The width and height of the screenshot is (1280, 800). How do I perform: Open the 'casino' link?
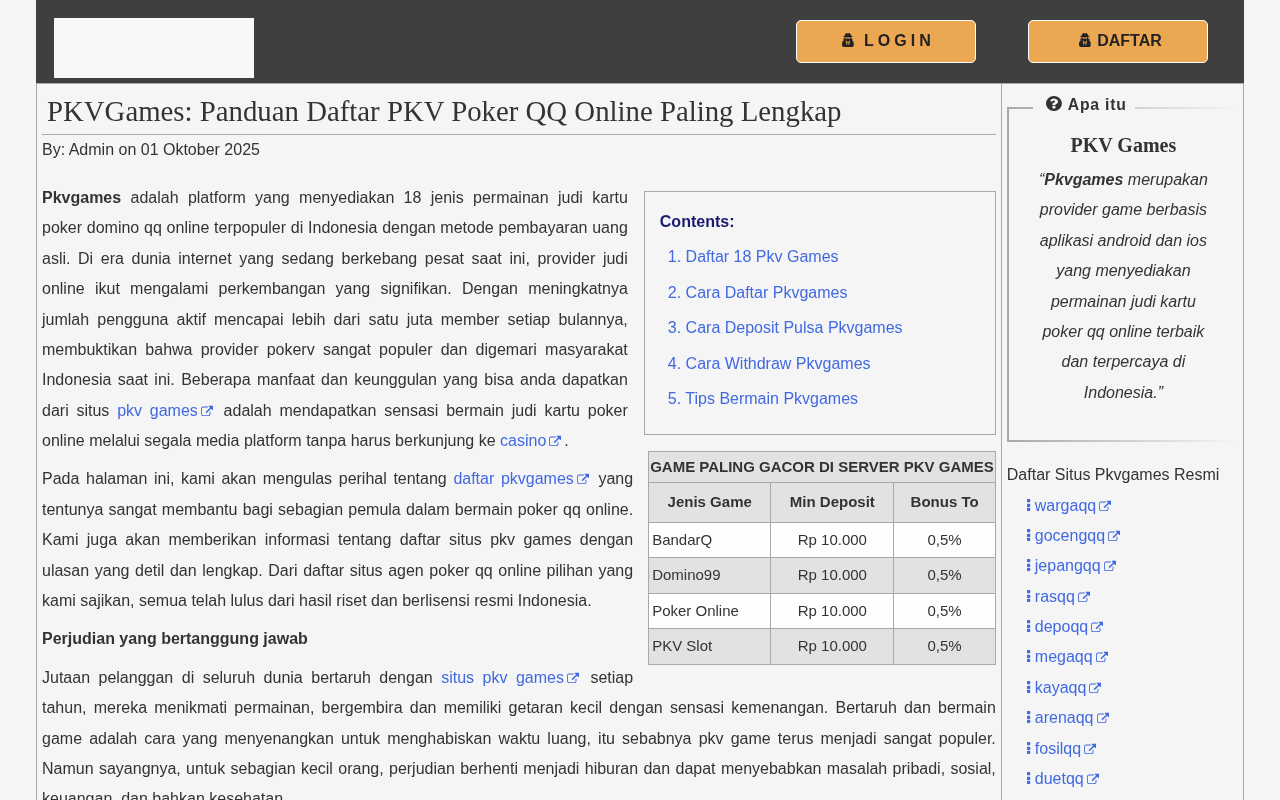(523, 440)
